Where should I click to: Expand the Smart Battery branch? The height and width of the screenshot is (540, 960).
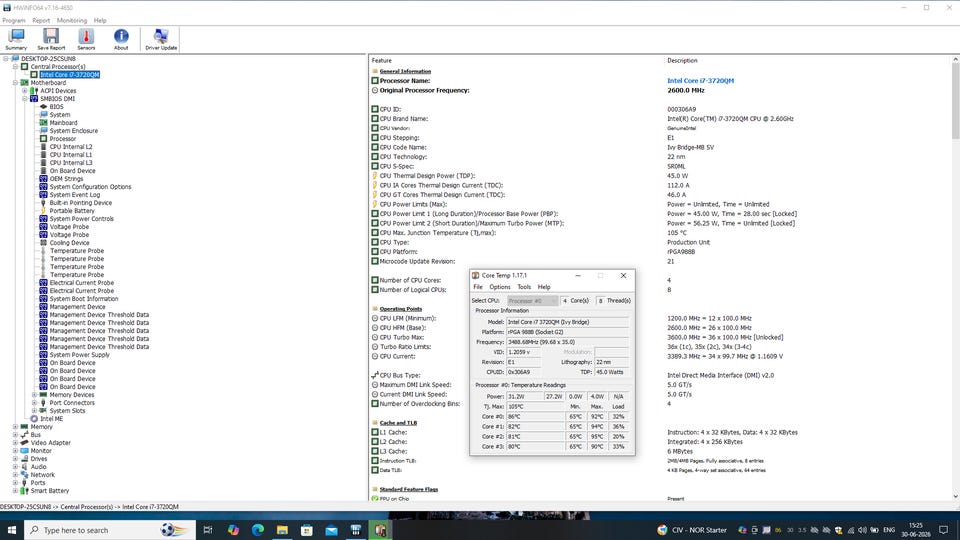(x=15, y=491)
